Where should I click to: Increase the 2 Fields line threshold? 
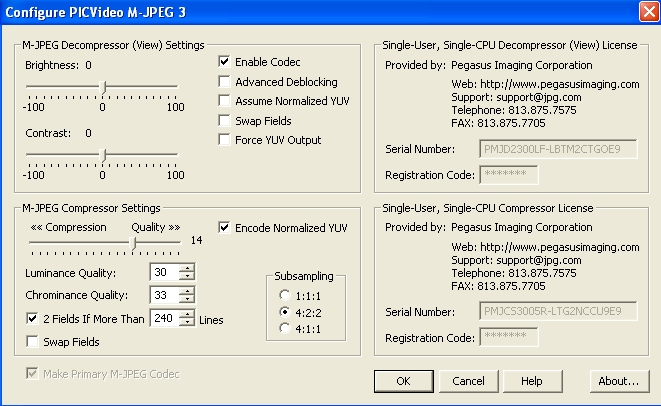[x=186, y=313]
